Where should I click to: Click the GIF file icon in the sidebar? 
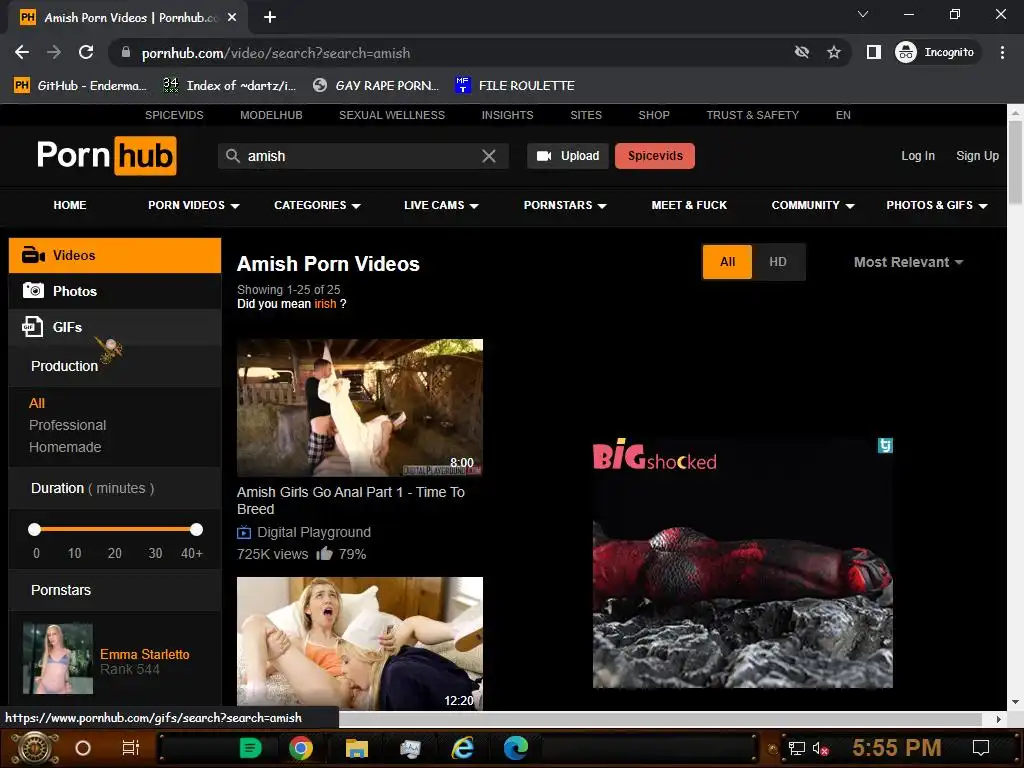(x=33, y=327)
